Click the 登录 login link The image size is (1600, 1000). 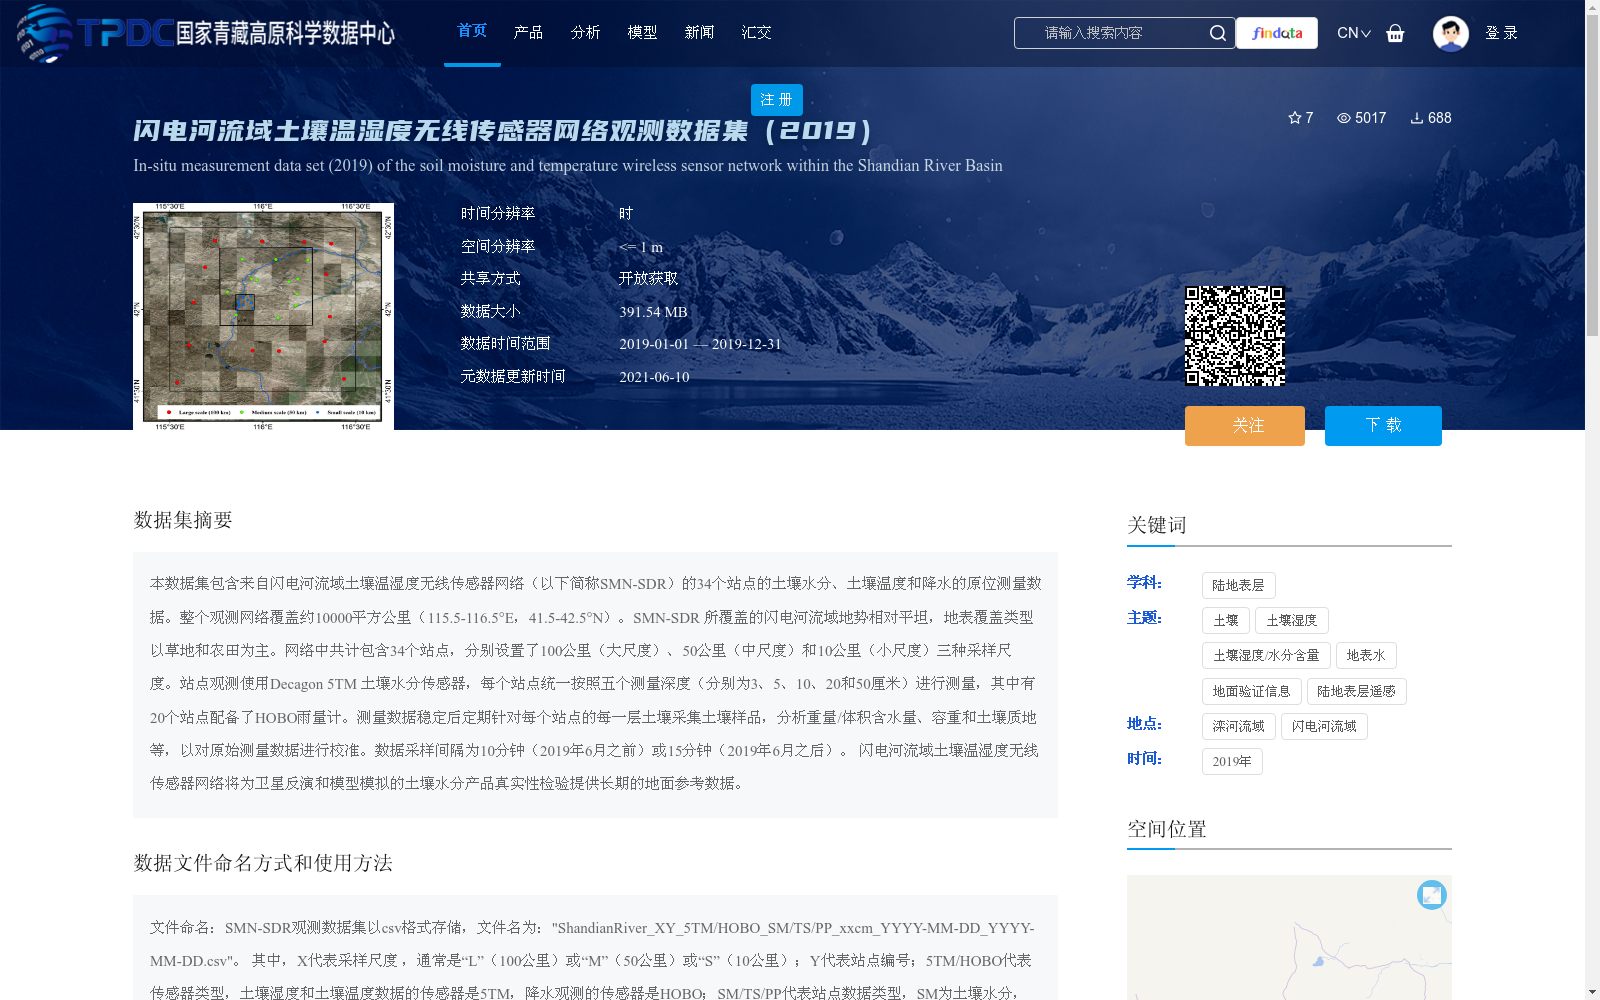tap(1502, 33)
